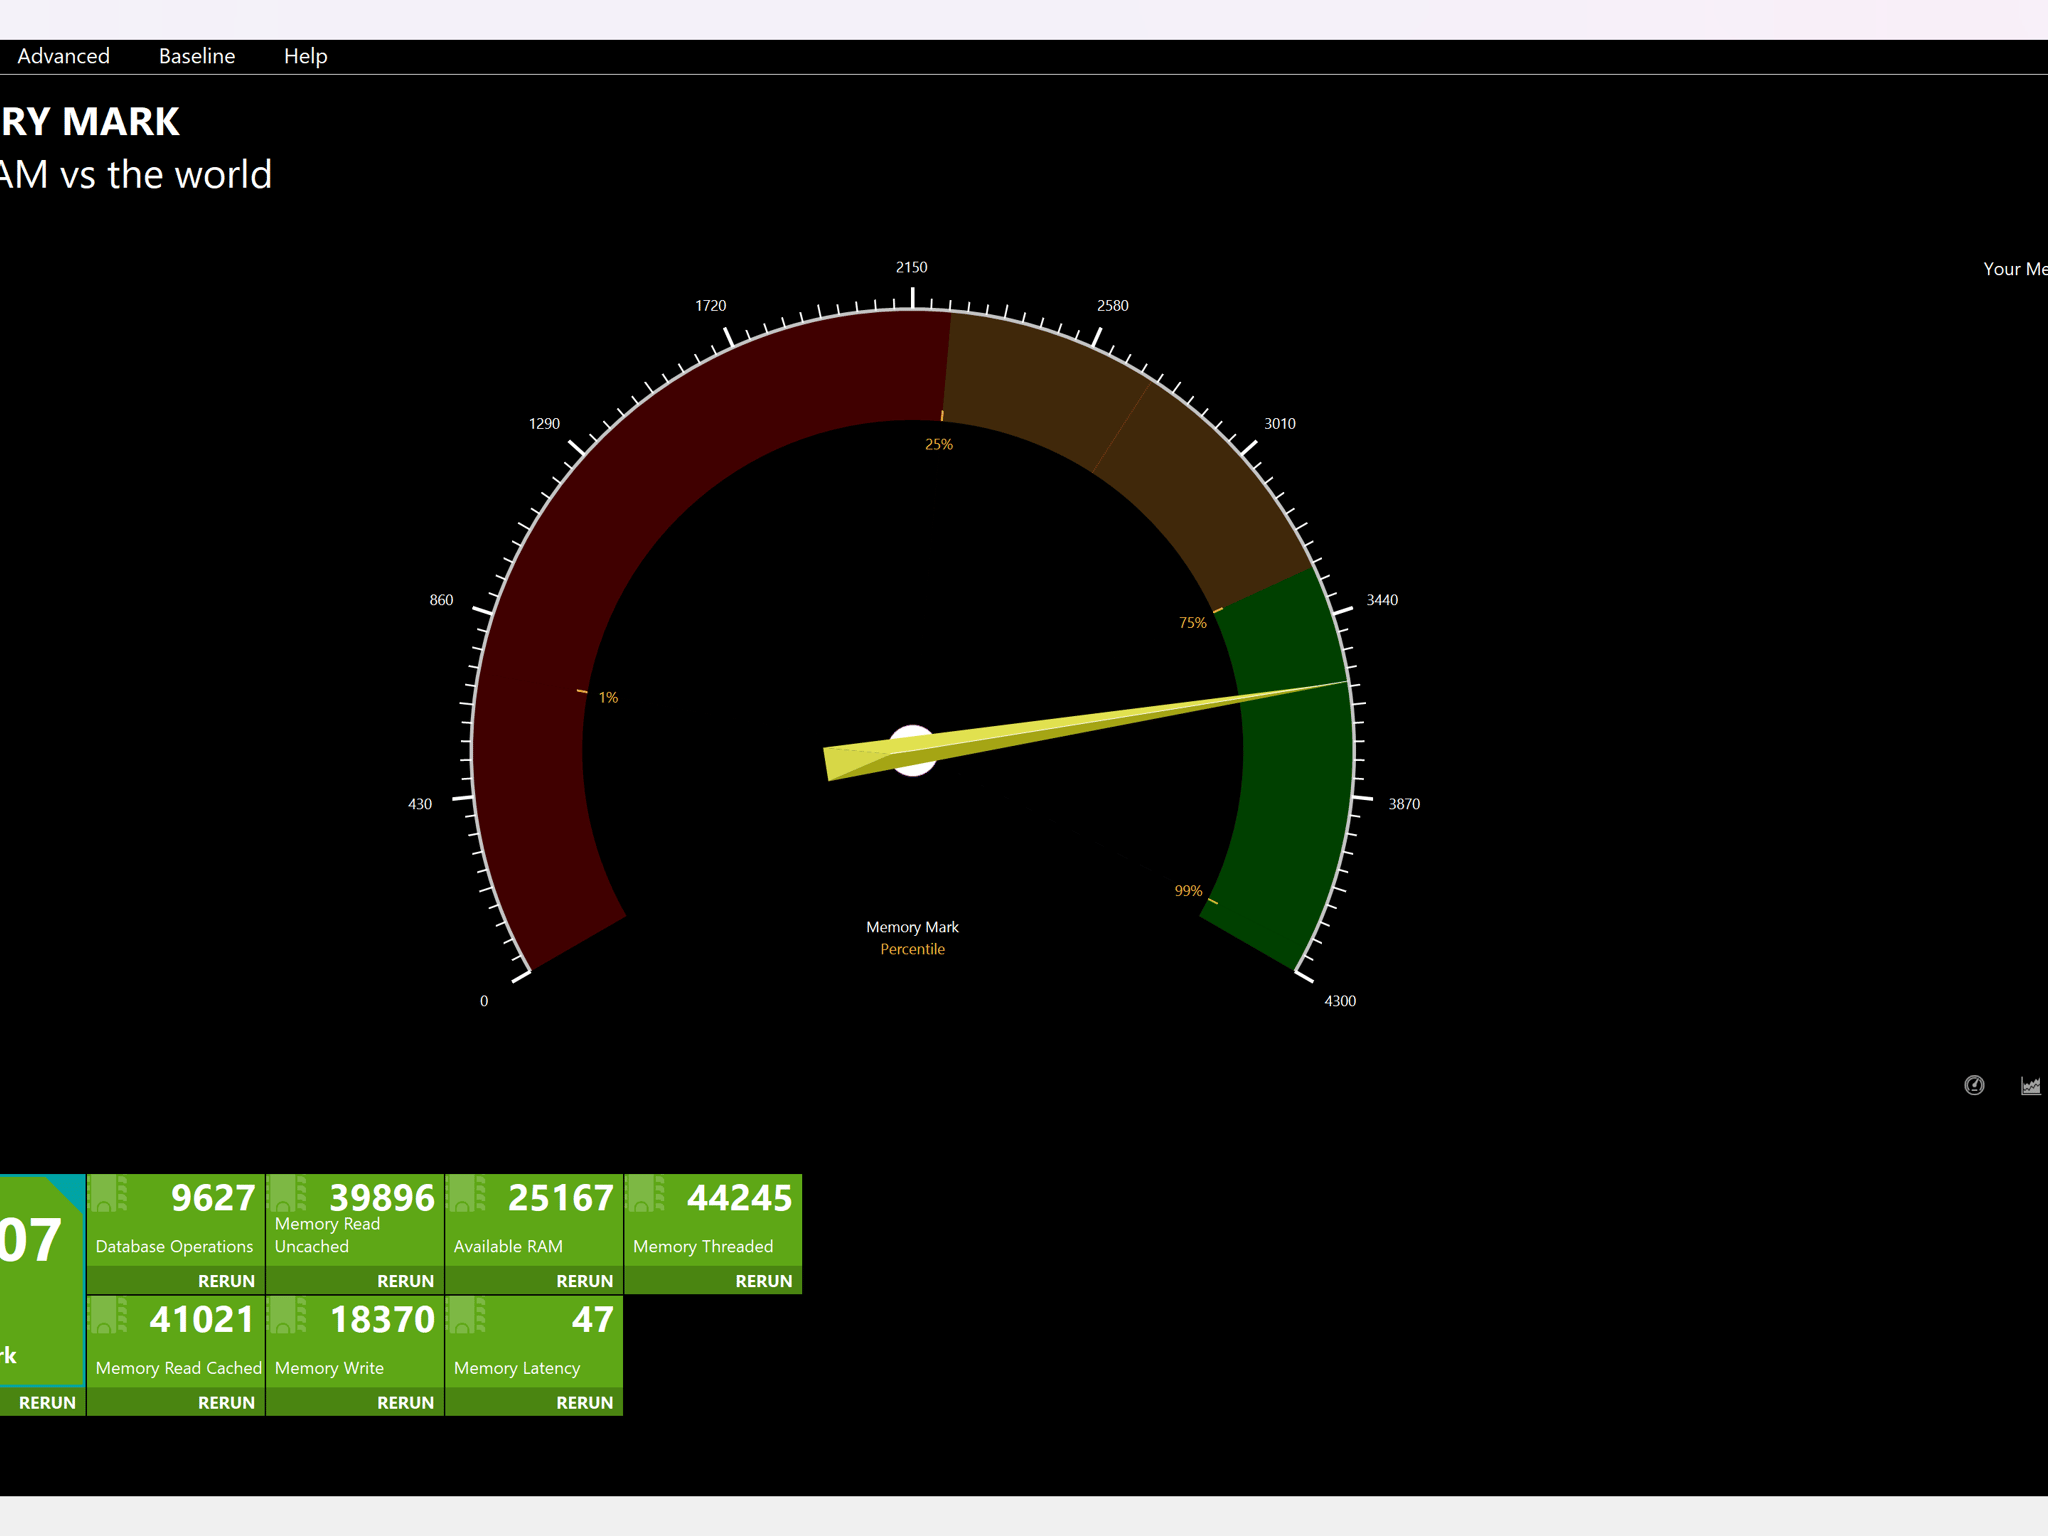Click the 25% percentile marker
The image size is (2048, 1536).
coord(938,444)
